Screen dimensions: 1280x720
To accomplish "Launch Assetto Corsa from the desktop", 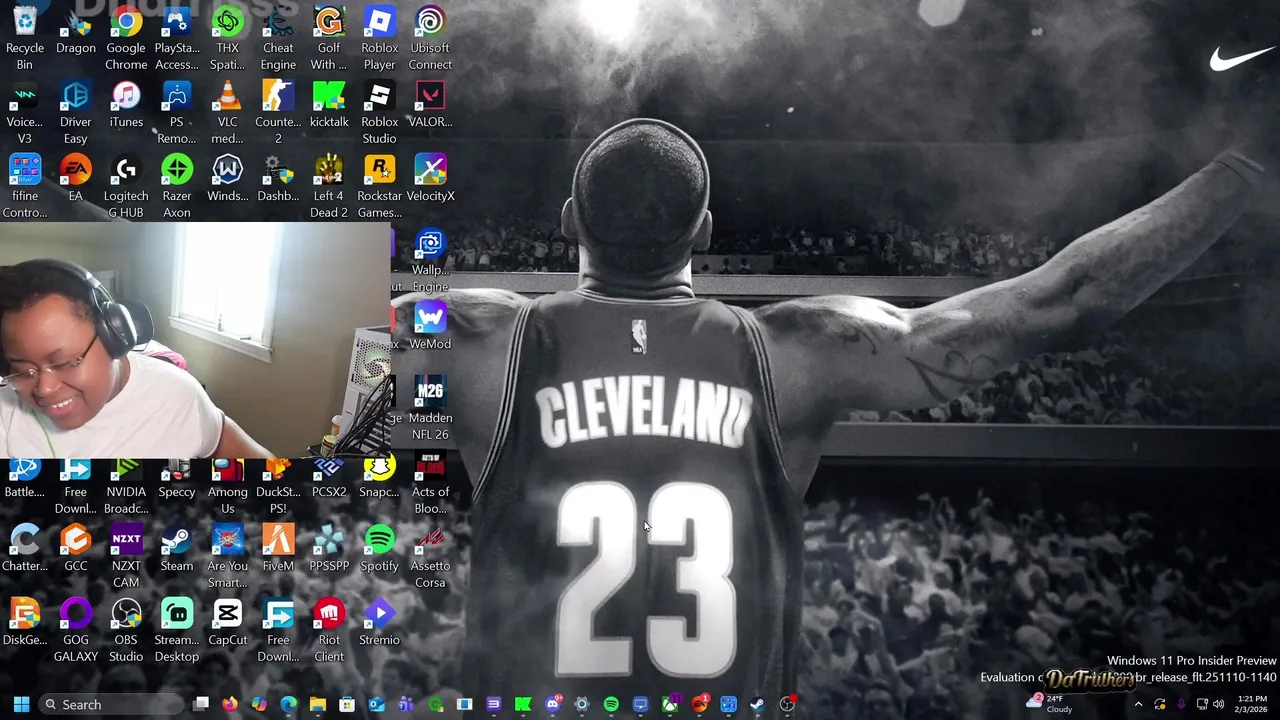I will point(430,556).
